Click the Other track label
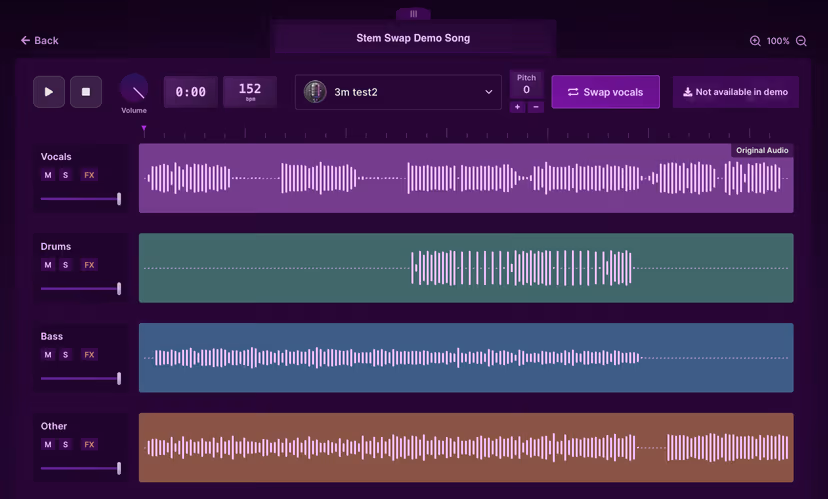Image resolution: width=828 pixels, height=499 pixels. [54, 426]
